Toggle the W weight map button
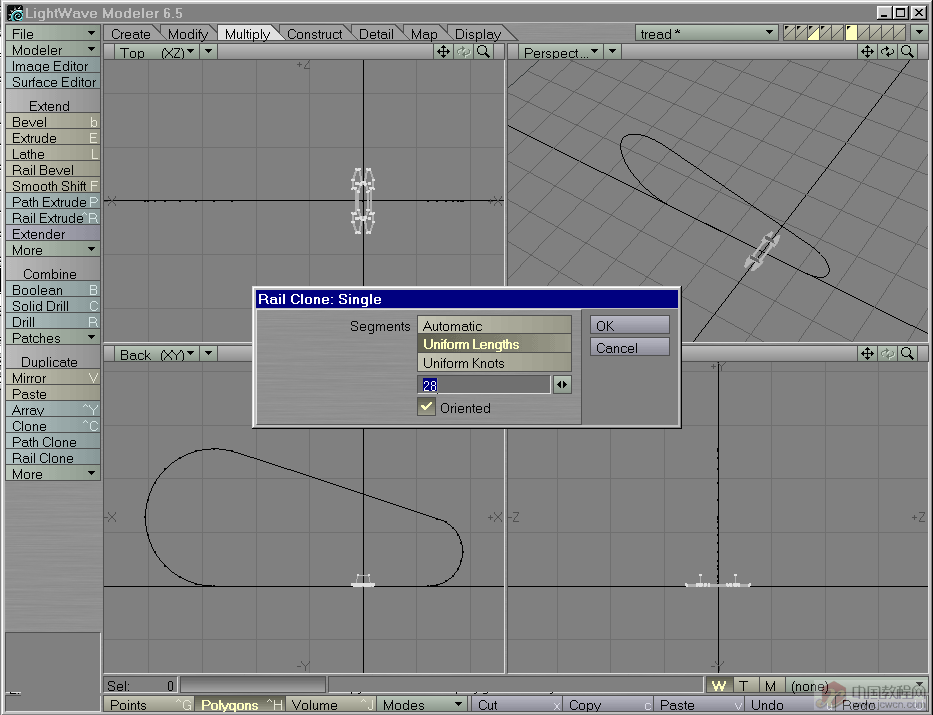The height and width of the screenshot is (715, 933). tap(719, 686)
